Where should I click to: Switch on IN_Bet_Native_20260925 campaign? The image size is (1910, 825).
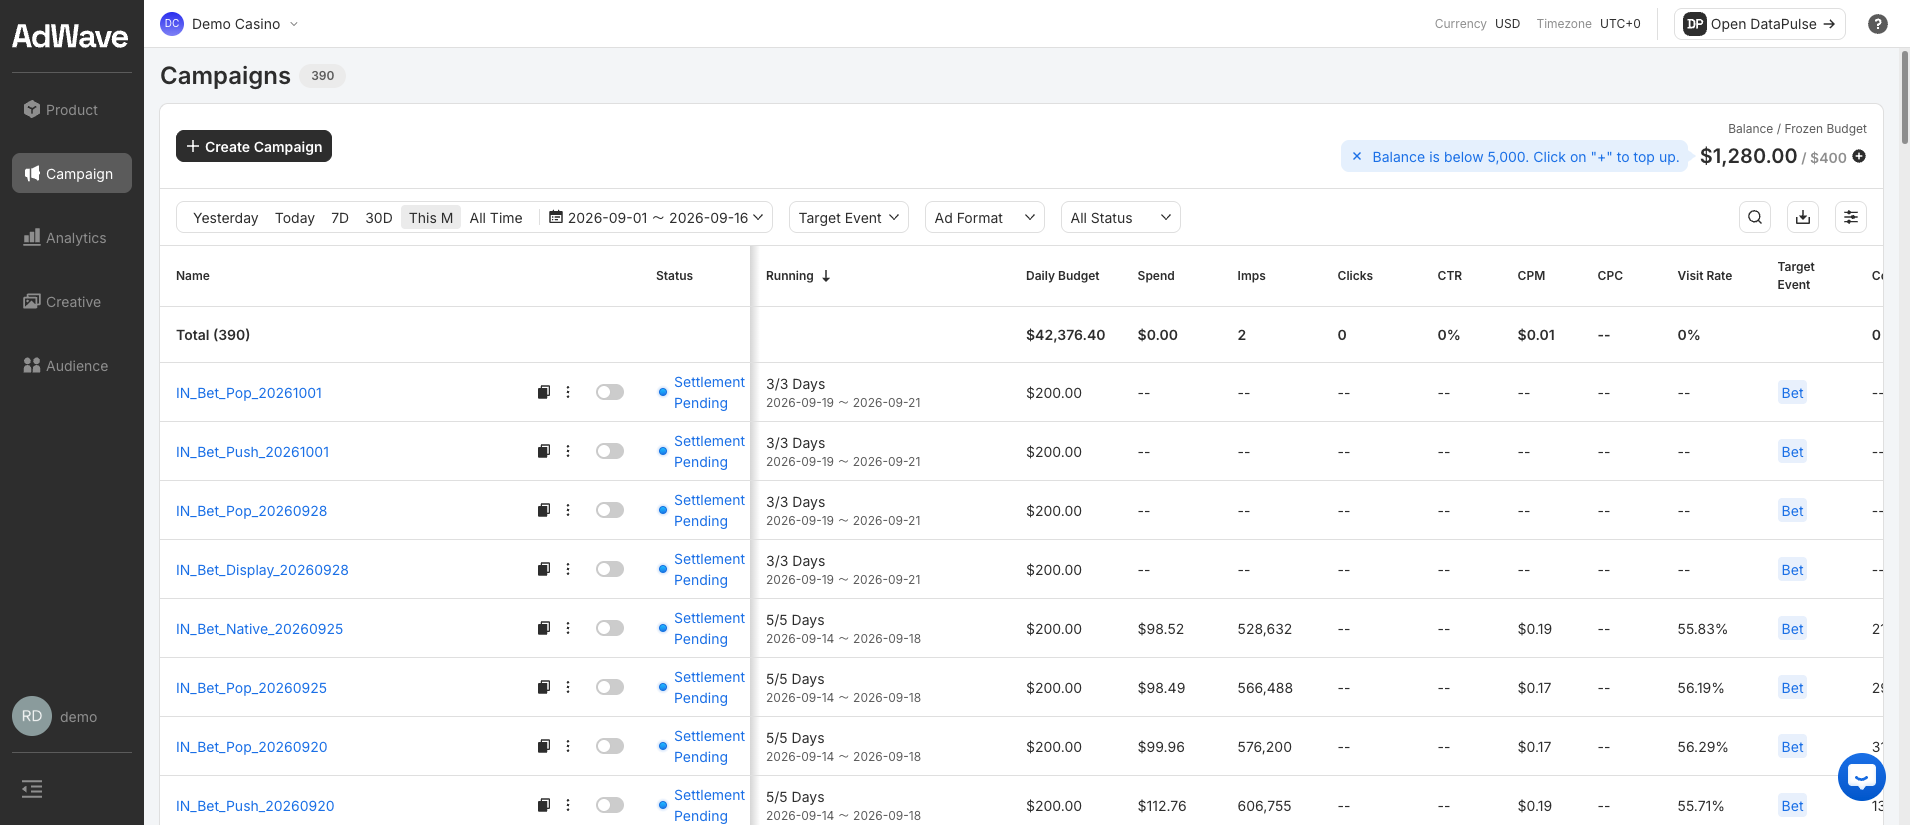tap(610, 628)
